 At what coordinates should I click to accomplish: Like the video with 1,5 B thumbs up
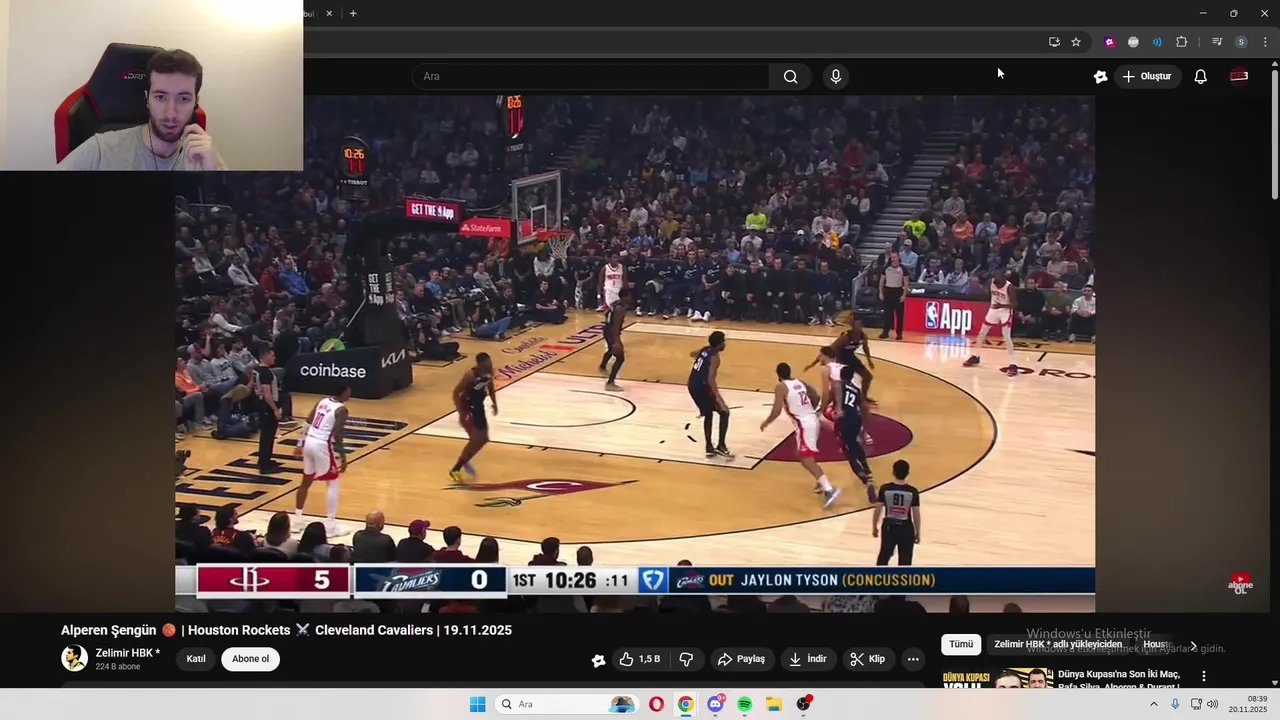click(640, 659)
